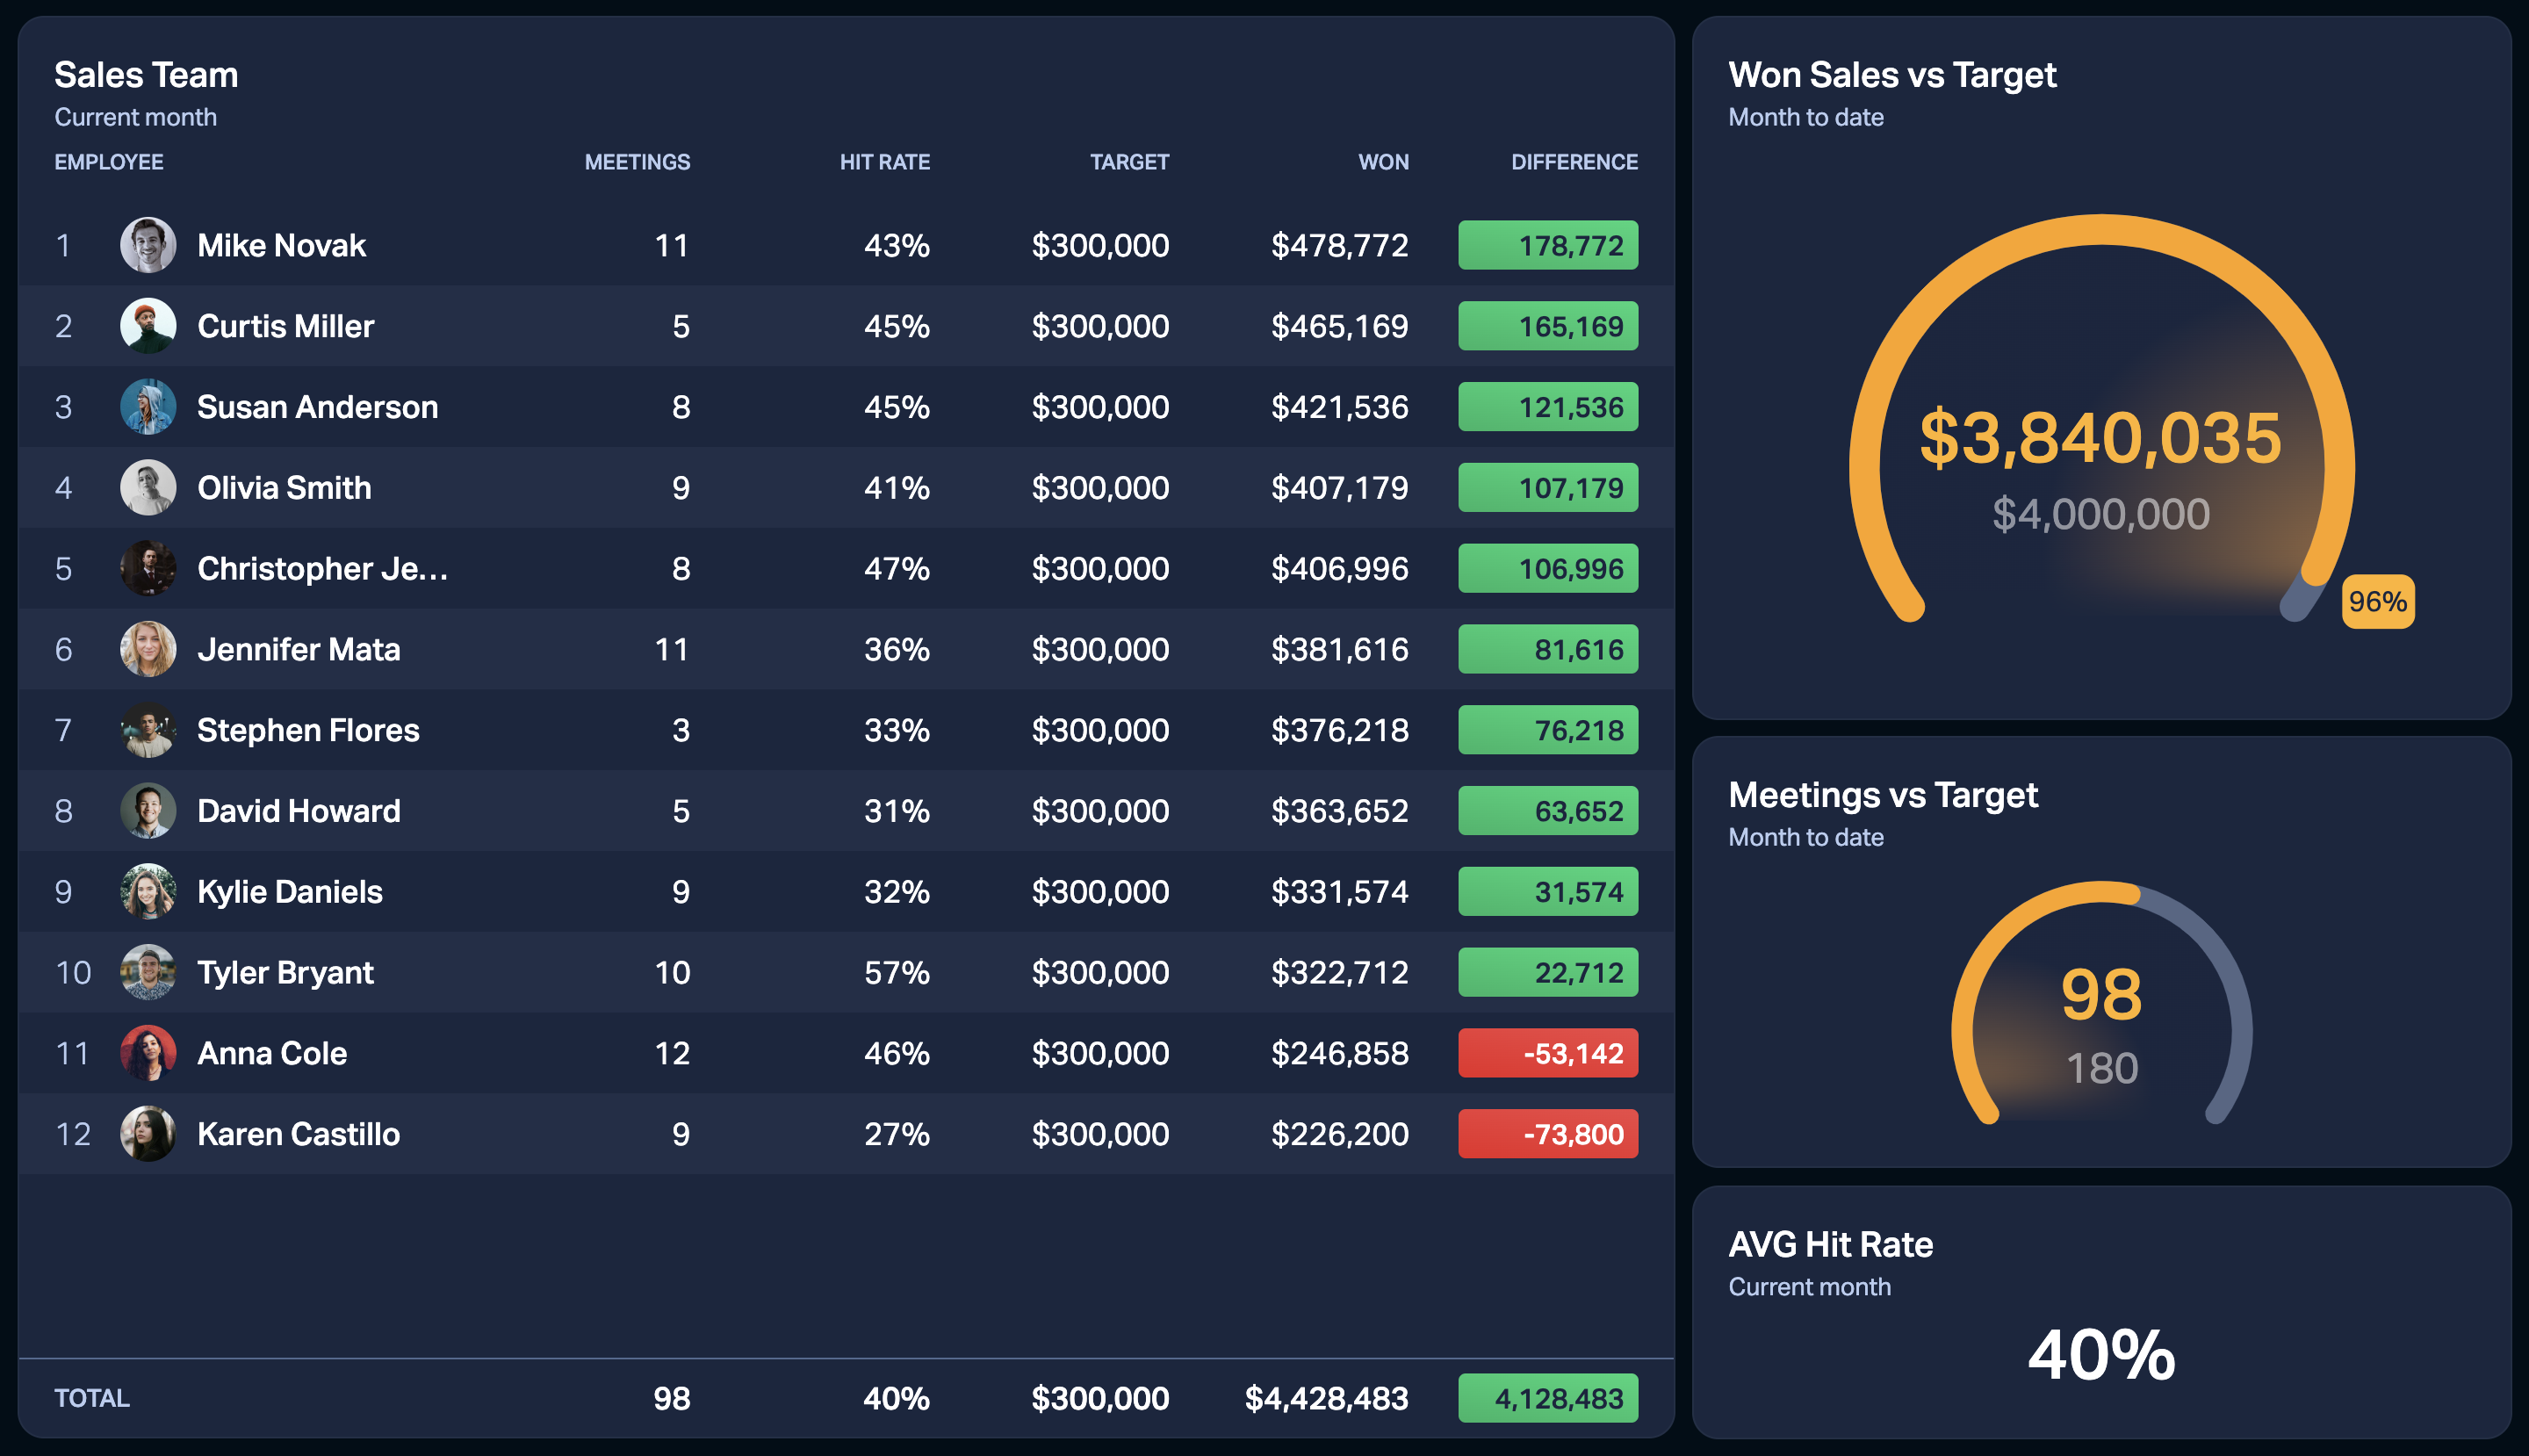Click the 98 meetings gauge value
This screenshot has height=1456, width=2529.
tap(2101, 995)
